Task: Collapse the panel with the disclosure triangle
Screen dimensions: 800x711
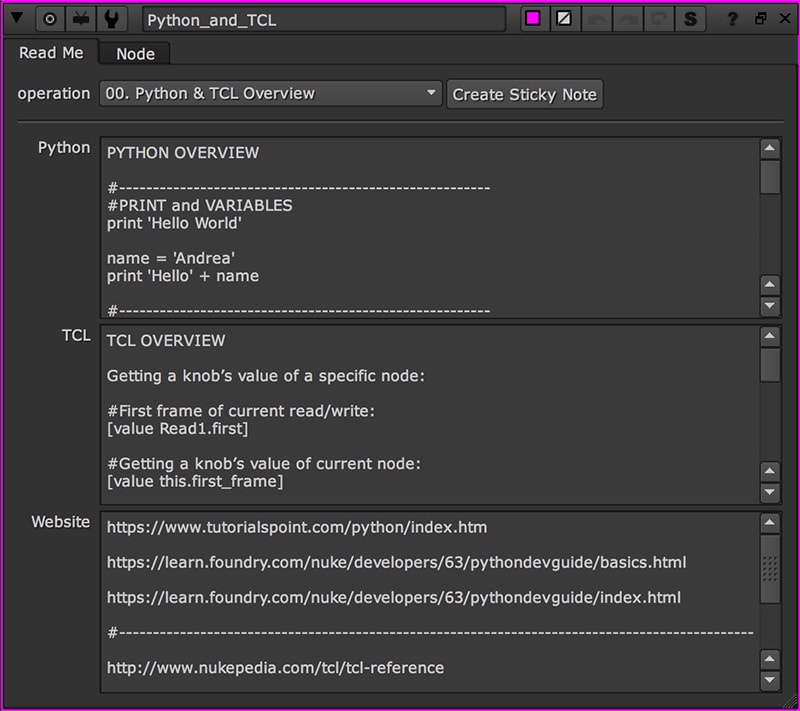Action: (16, 19)
